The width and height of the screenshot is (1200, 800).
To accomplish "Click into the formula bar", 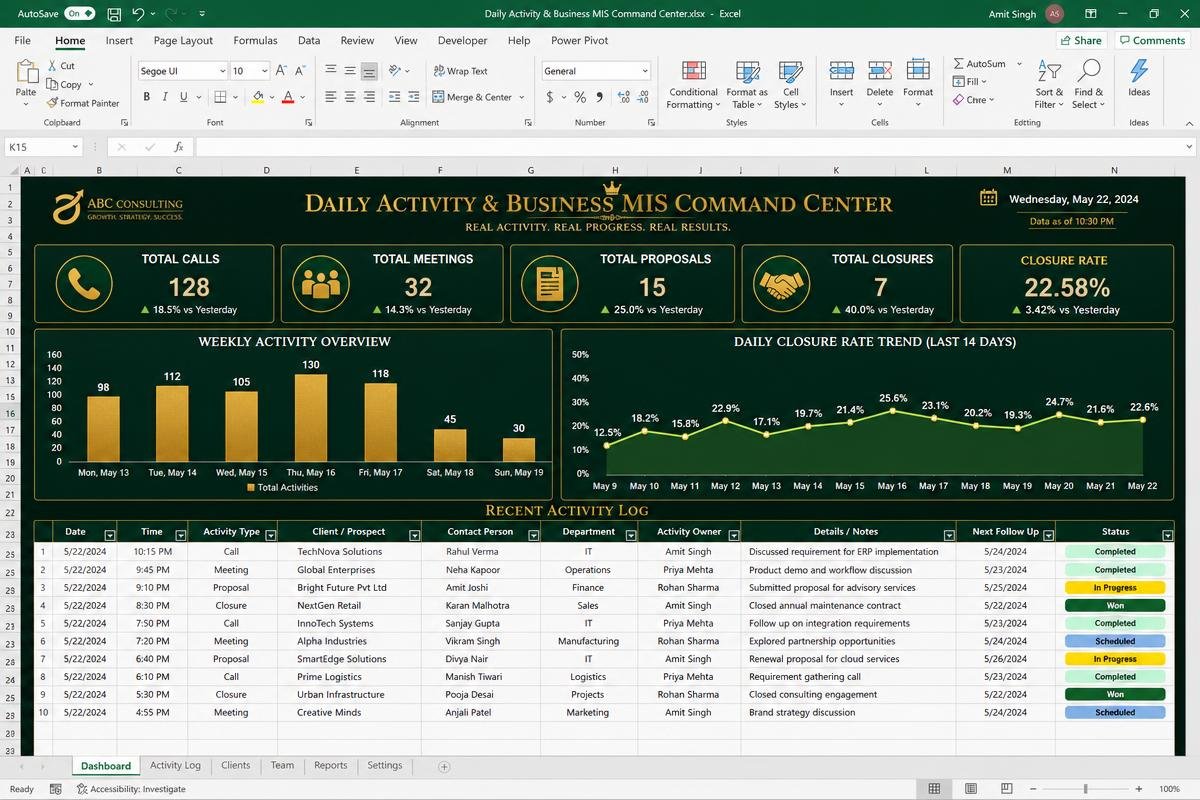I will pos(694,147).
